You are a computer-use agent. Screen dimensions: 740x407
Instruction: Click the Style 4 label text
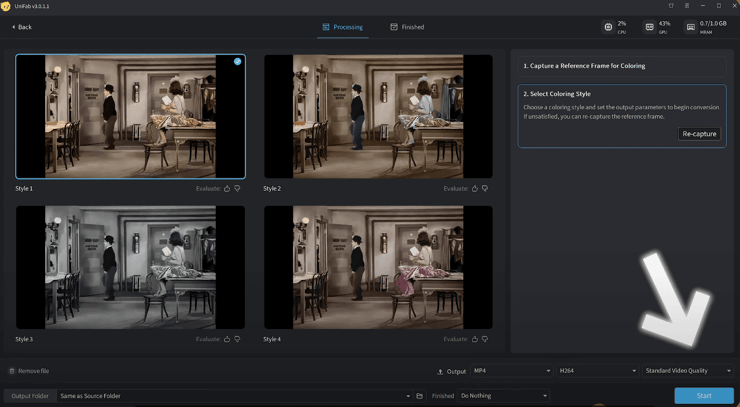coord(272,339)
